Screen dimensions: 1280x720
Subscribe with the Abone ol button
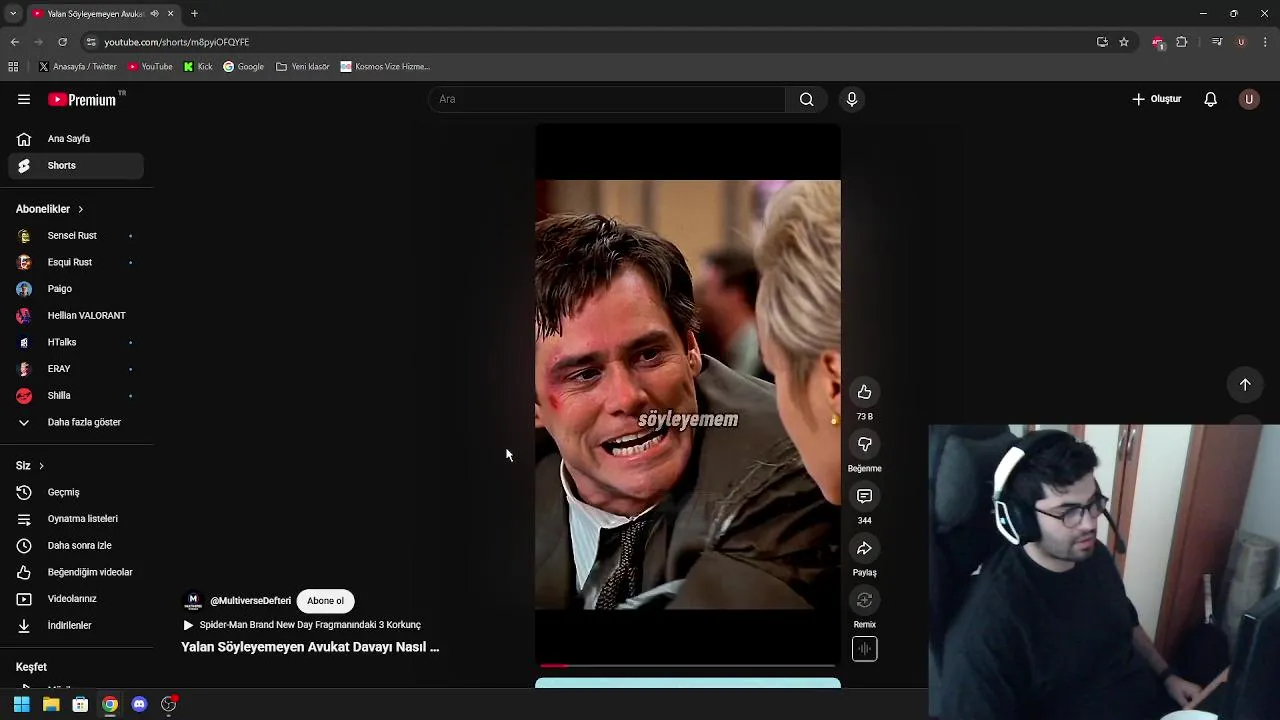point(325,601)
